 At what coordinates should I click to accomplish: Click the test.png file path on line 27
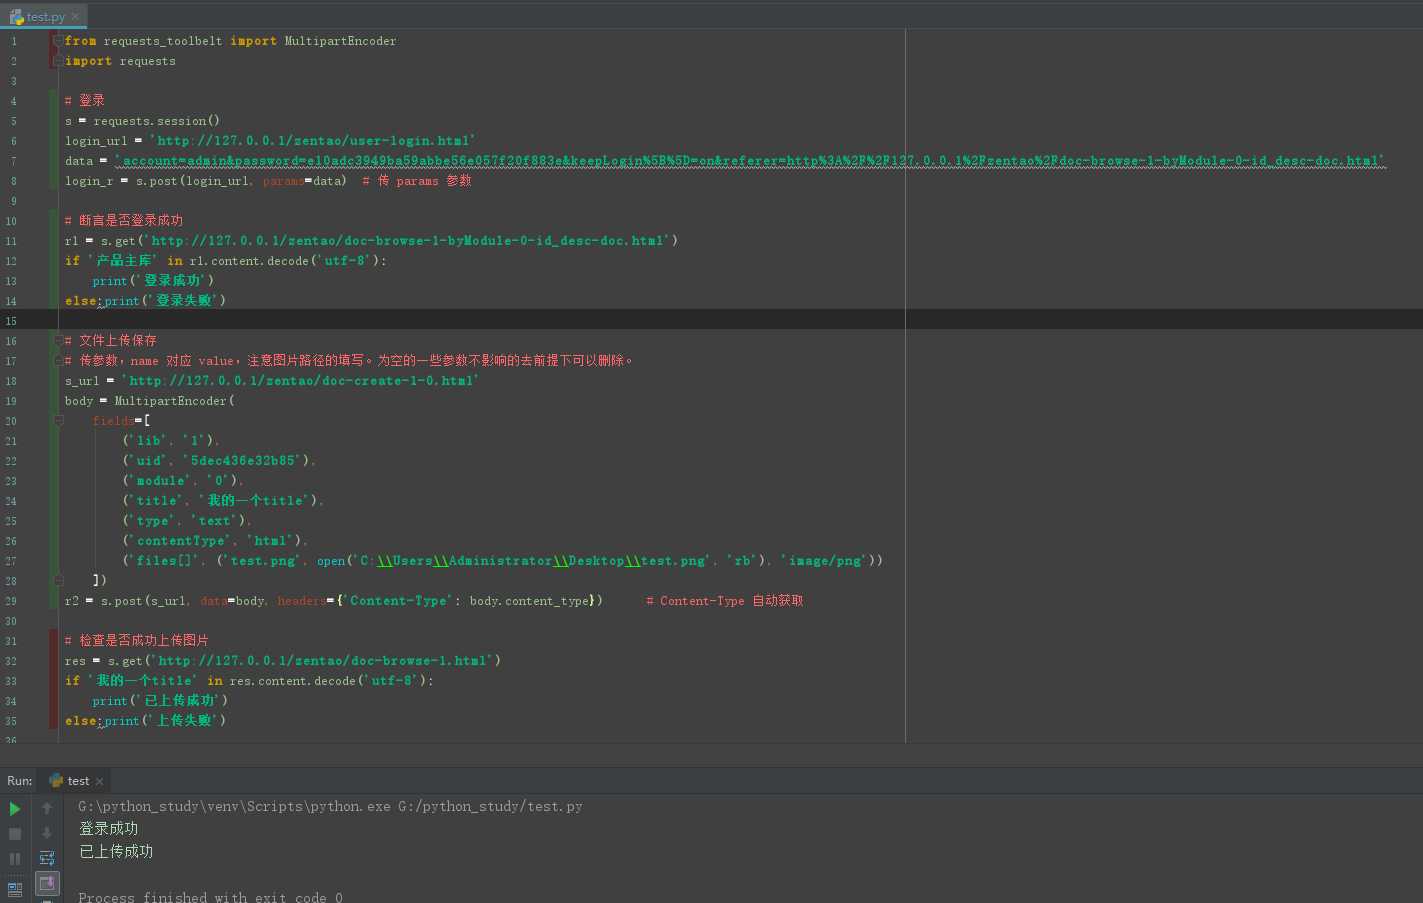pyautogui.click(x=533, y=561)
